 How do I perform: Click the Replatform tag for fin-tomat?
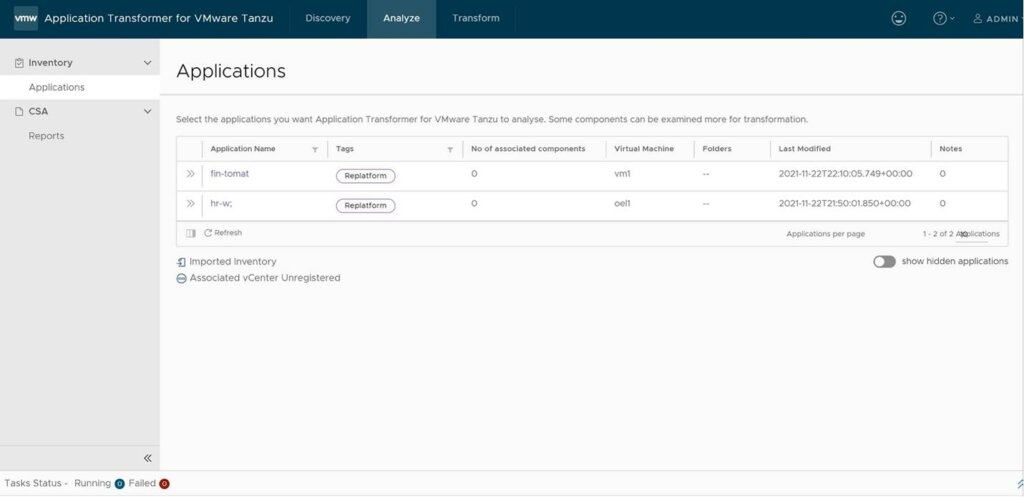[366, 176]
